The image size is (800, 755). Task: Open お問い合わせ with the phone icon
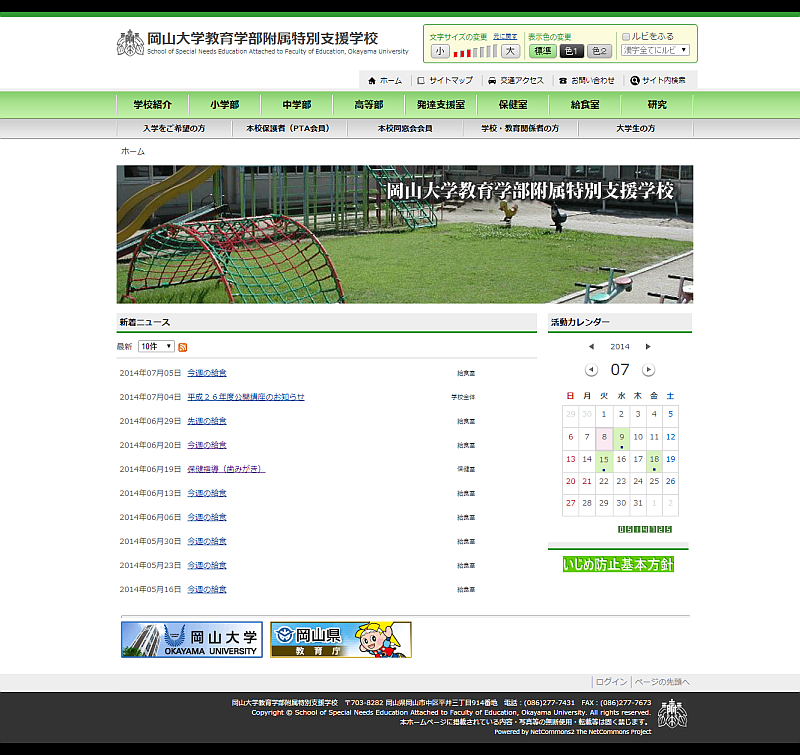point(587,80)
